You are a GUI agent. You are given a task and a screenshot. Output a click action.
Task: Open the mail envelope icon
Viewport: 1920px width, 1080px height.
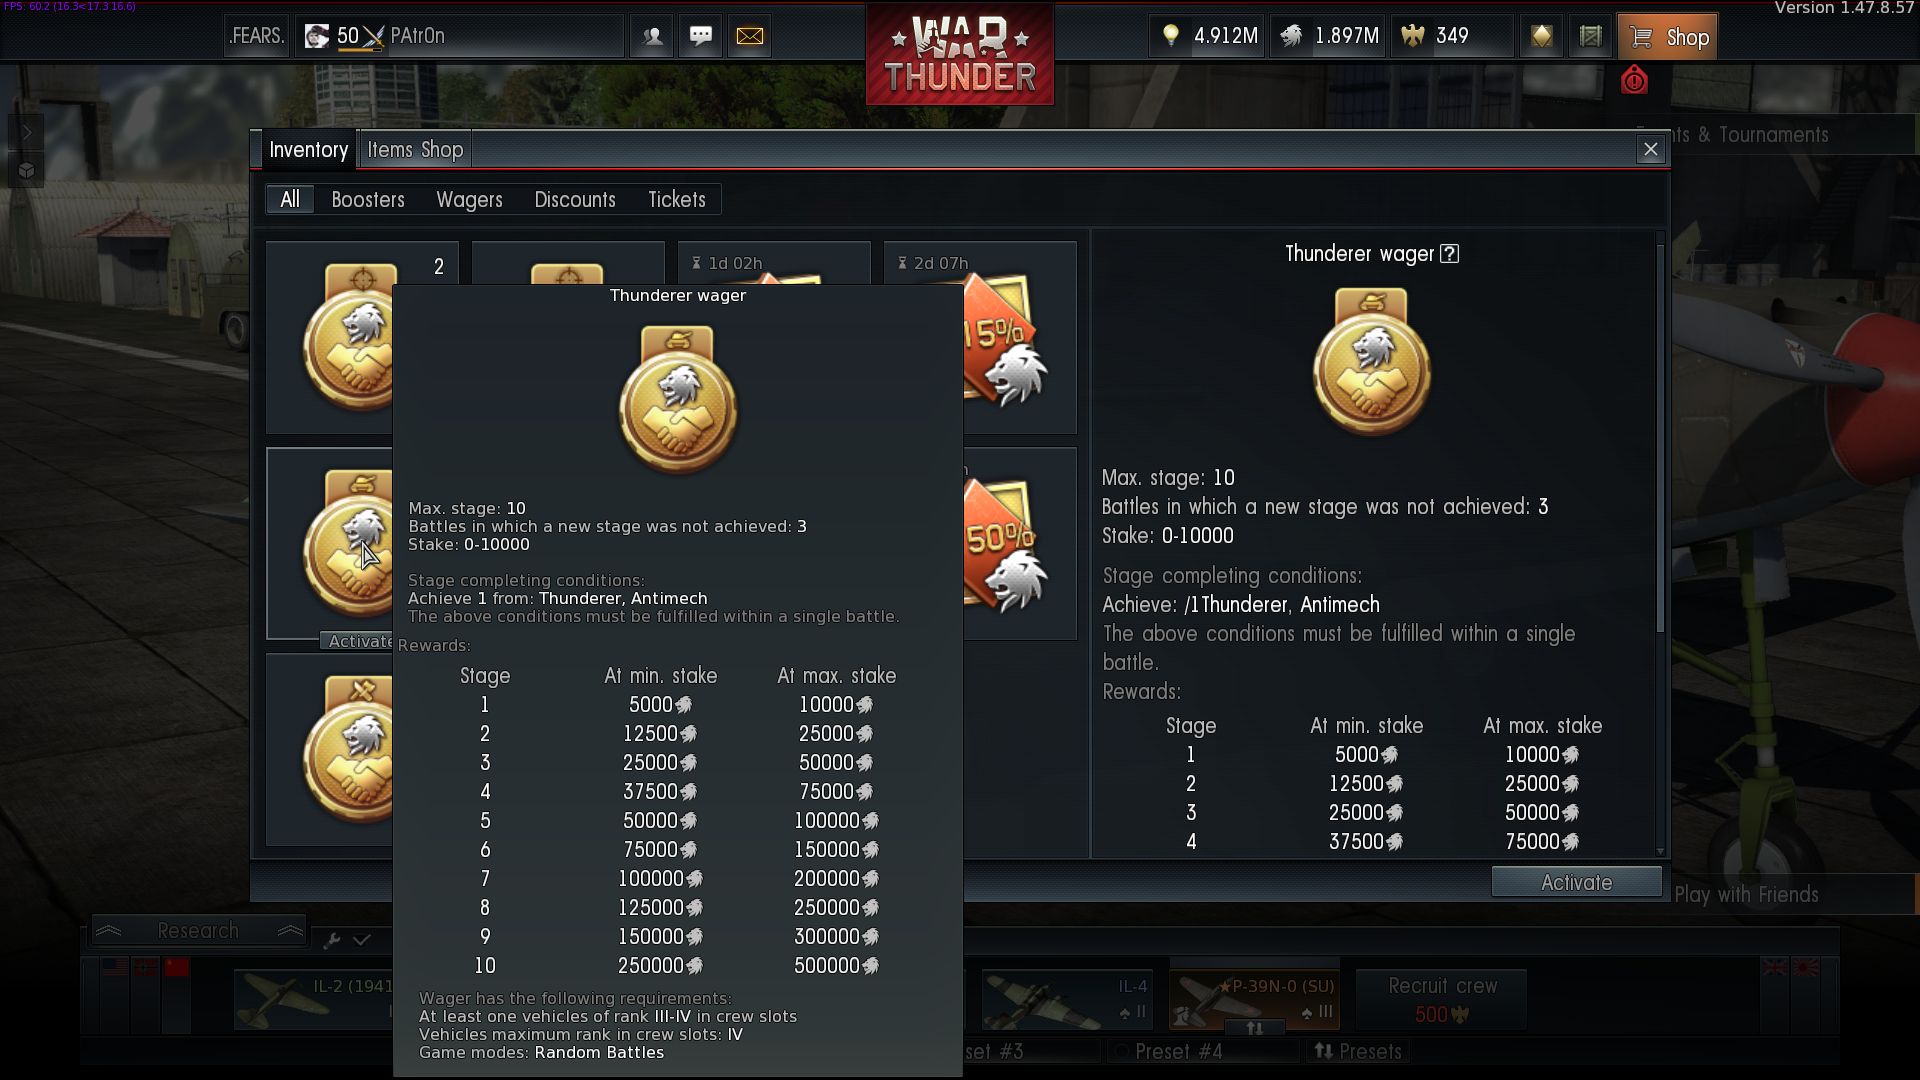[749, 36]
